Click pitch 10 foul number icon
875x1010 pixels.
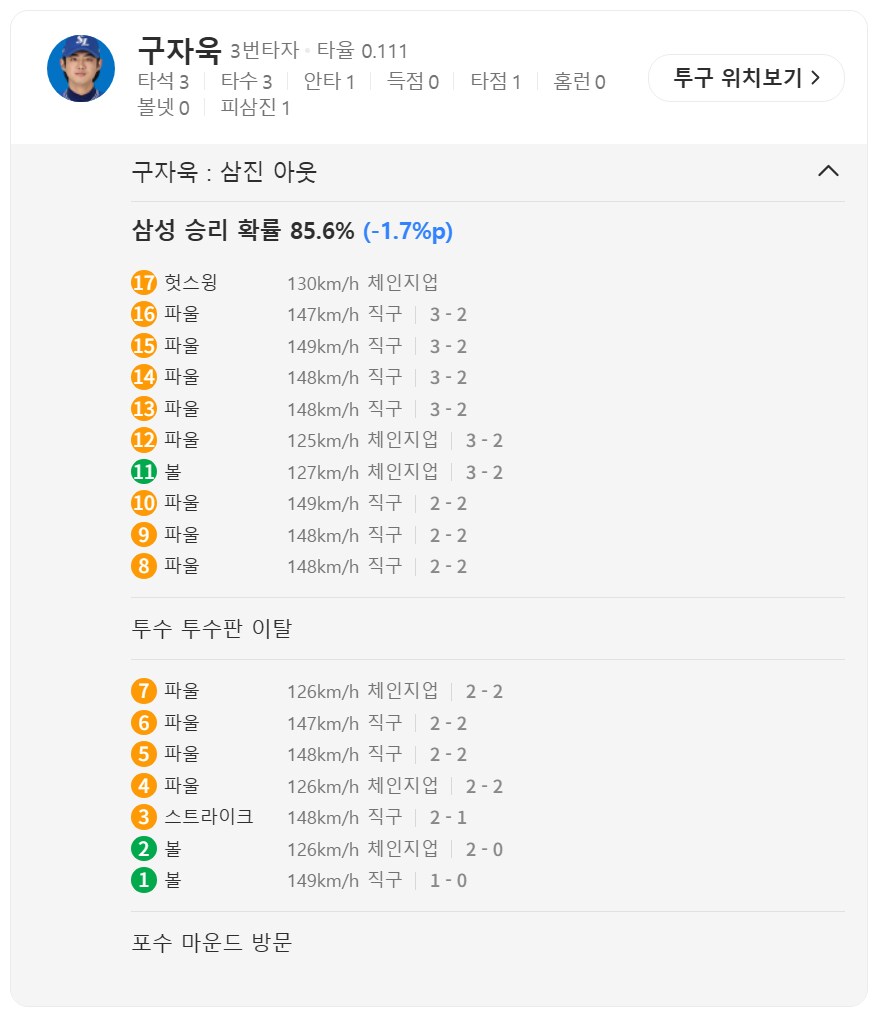(144, 503)
